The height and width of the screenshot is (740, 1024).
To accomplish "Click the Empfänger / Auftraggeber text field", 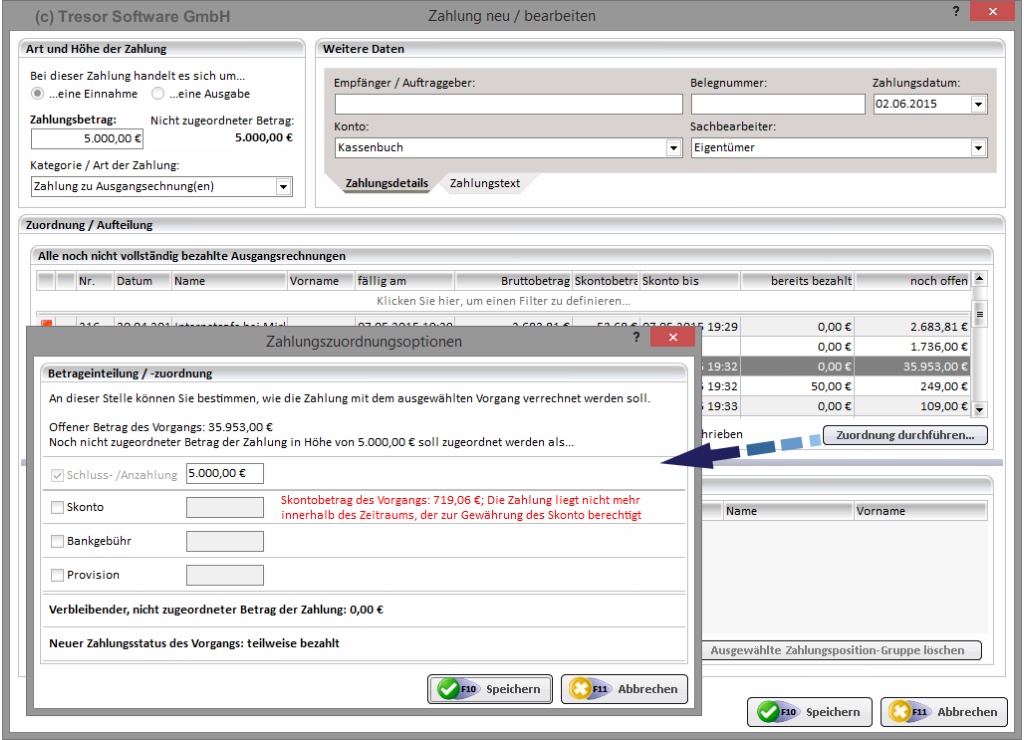I will click(508, 104).
